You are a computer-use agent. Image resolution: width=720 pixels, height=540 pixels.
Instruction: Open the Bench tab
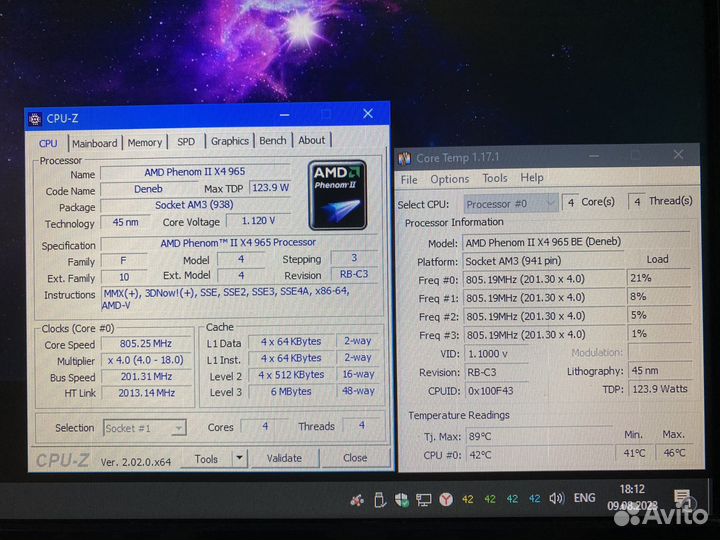coord(273,141)
